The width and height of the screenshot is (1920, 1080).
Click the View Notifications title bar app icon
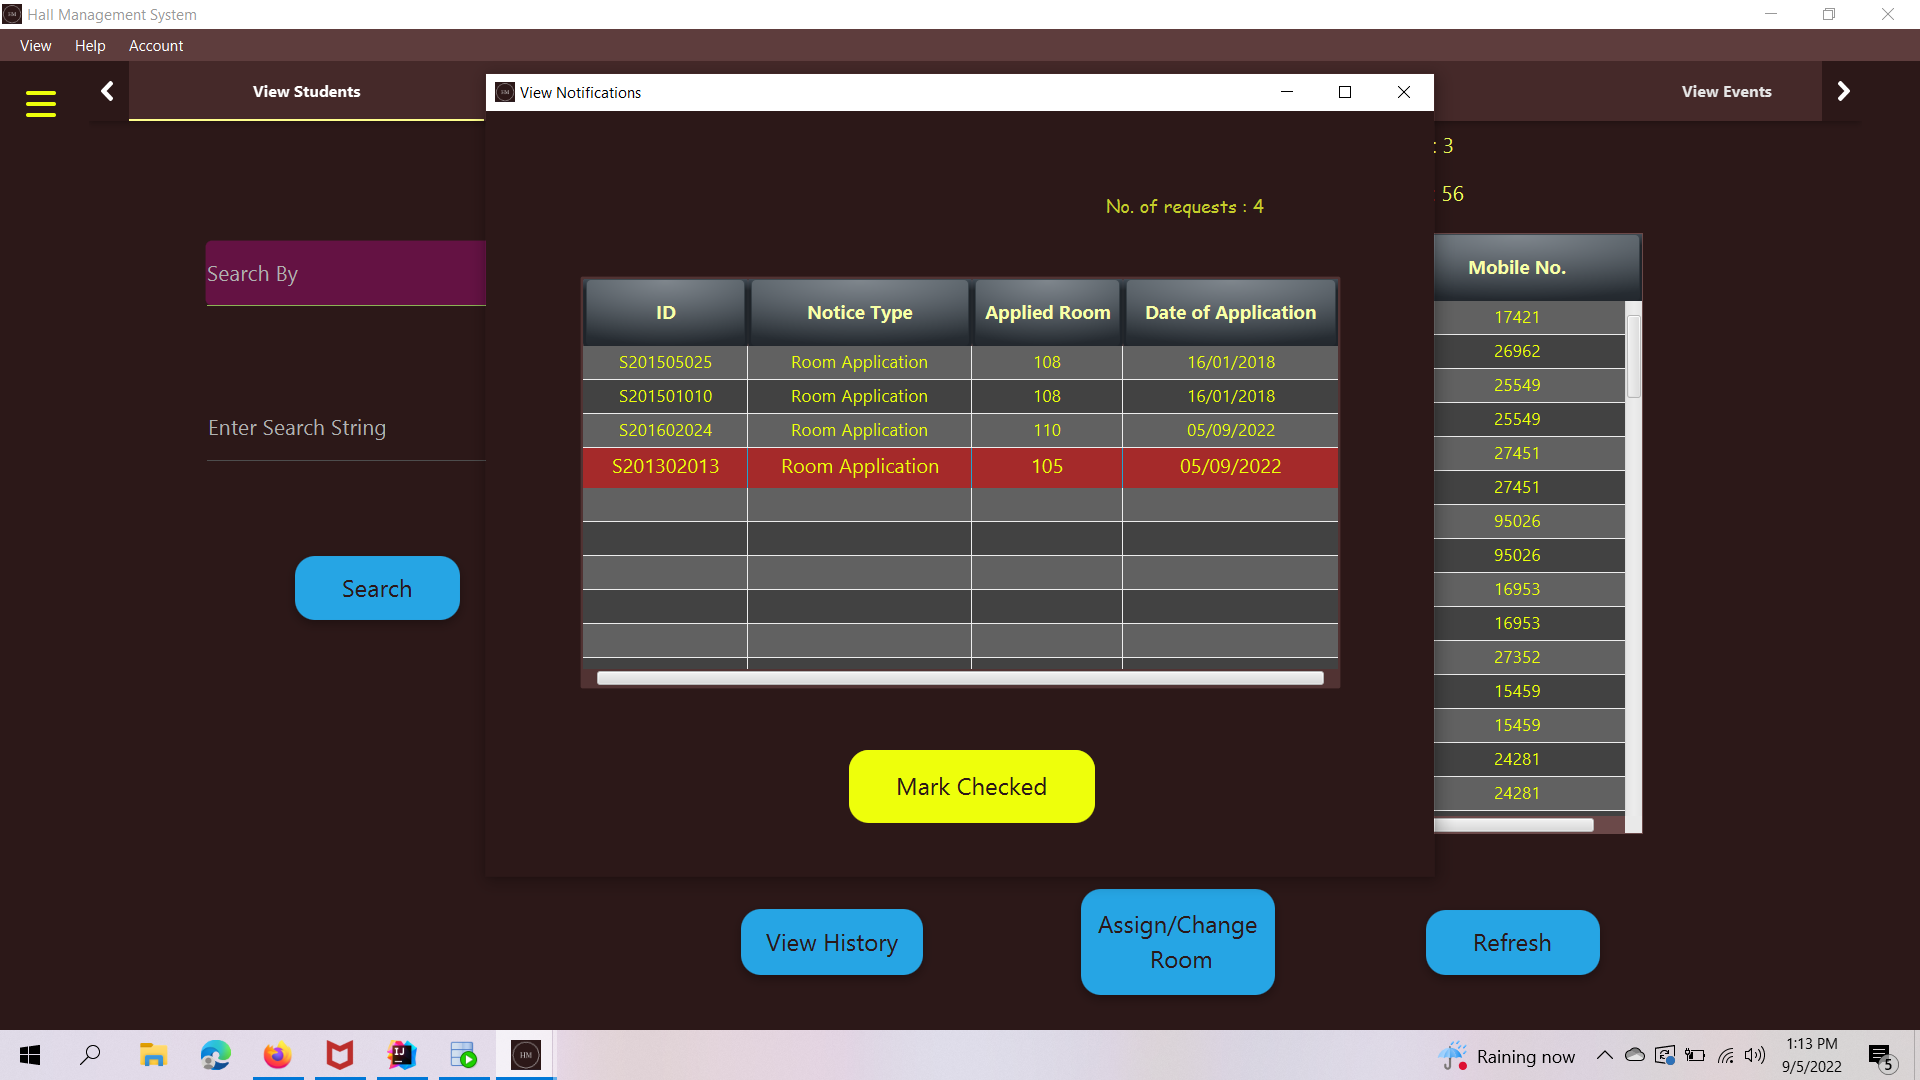(x=504, y=92)
